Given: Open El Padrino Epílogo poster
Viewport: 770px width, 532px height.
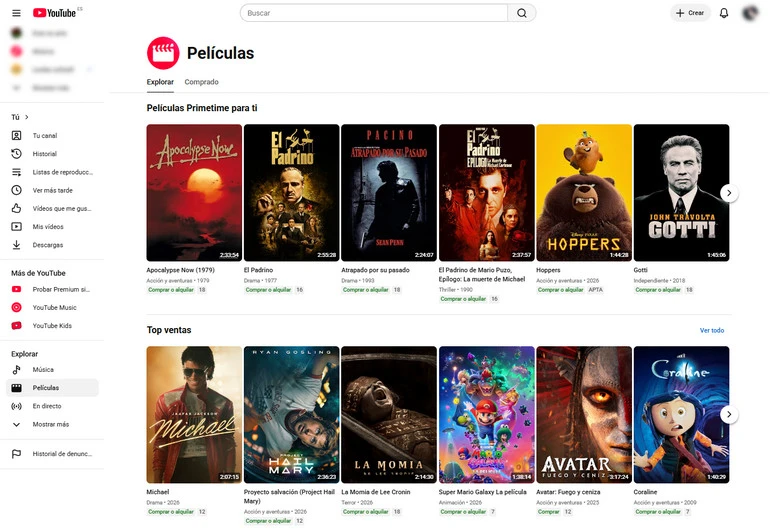Looking at the screenshot, I should 487,193.
